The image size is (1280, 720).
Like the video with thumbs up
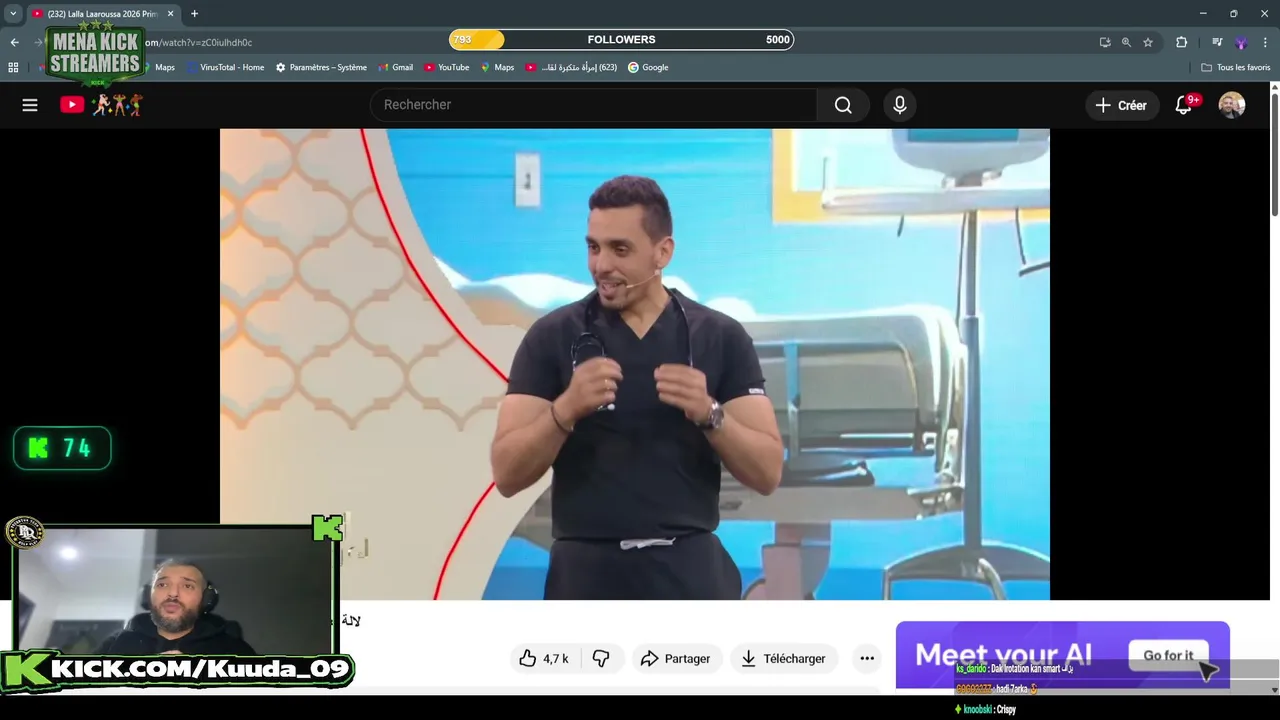point(544,658)
